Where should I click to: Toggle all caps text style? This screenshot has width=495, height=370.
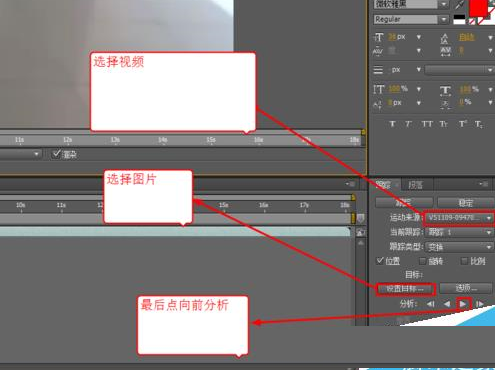[x=427, y=124]
